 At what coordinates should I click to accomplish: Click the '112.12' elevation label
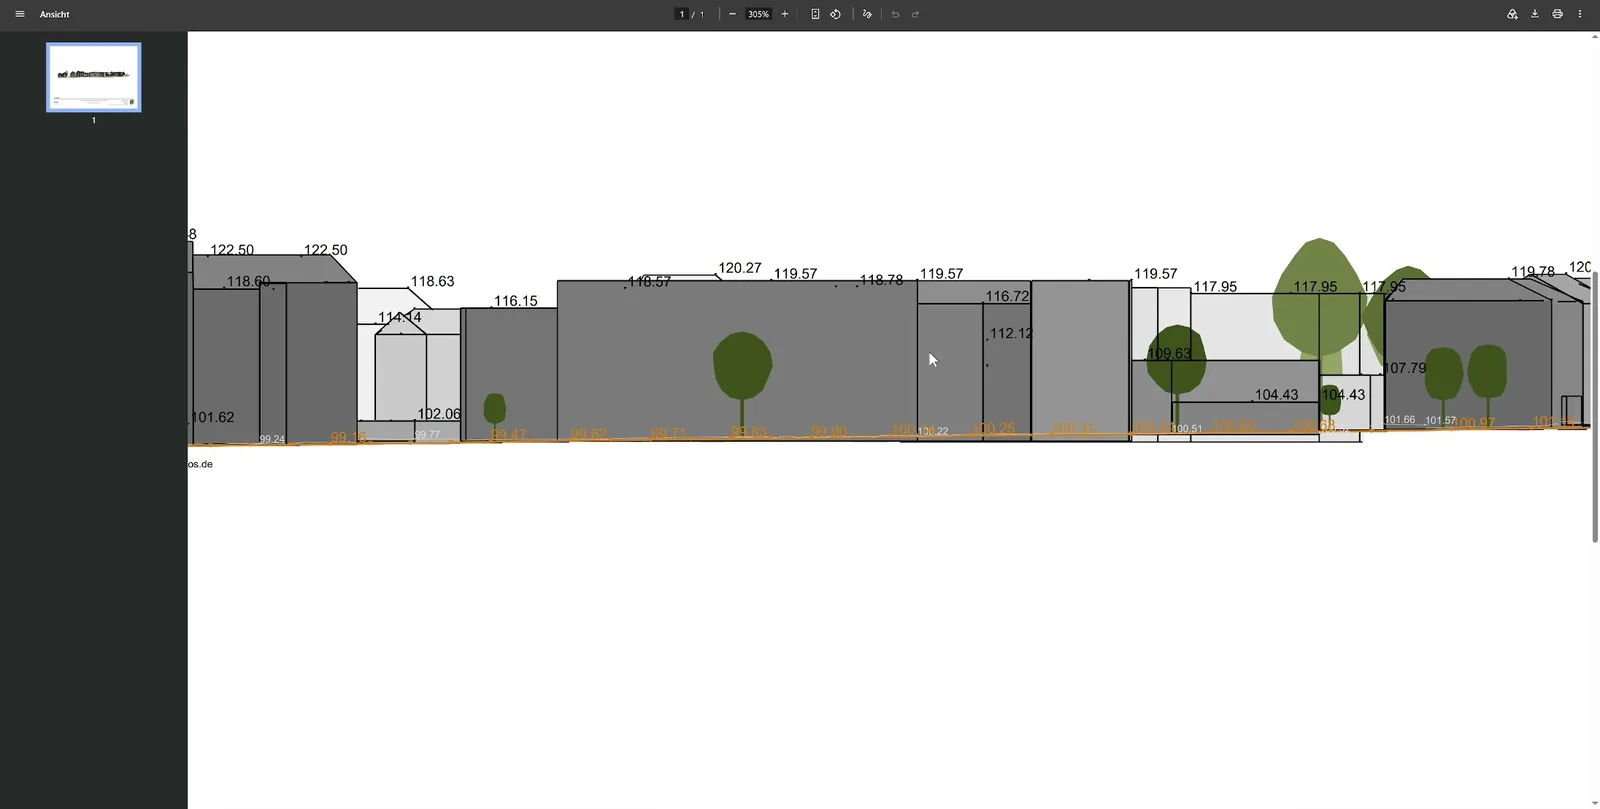pyautogui.click(x=1011, y=334)
